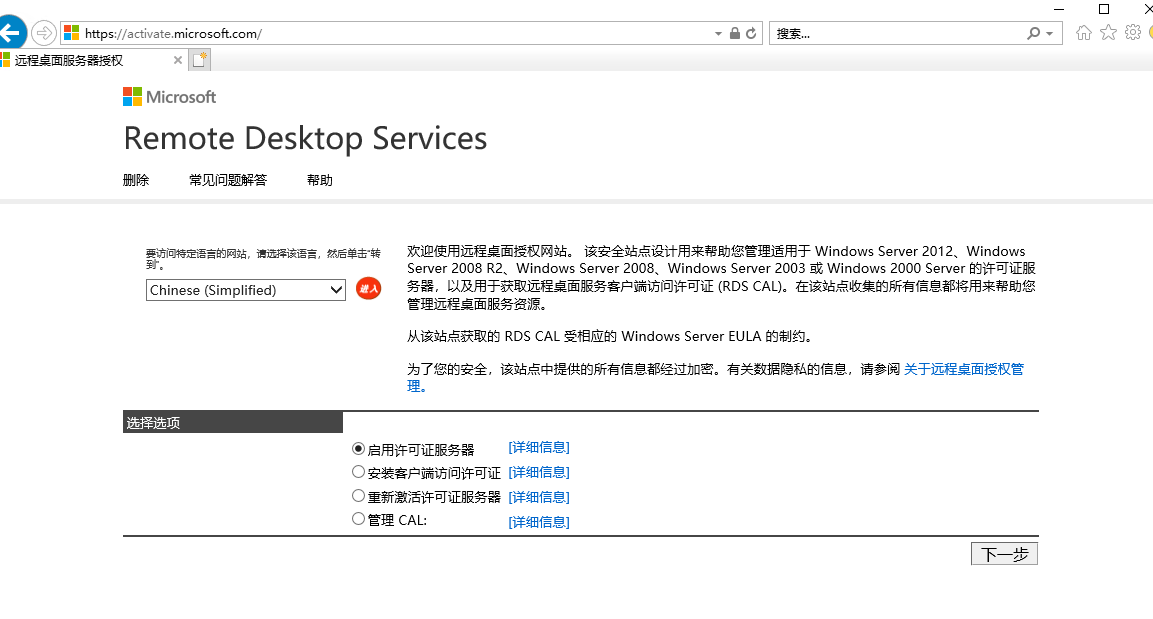Click the 下一步 button
Viewport: 1153px width, 619px height.
pyautogui.click(x=1004, y=554)
